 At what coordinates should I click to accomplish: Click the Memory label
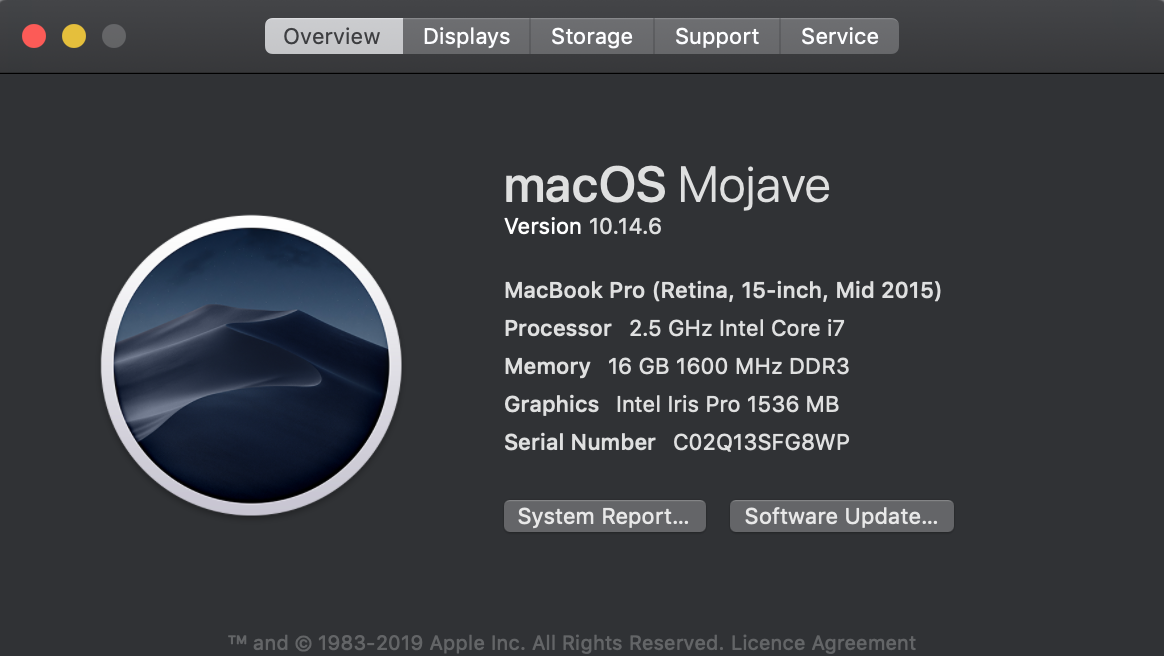[547, 367]
